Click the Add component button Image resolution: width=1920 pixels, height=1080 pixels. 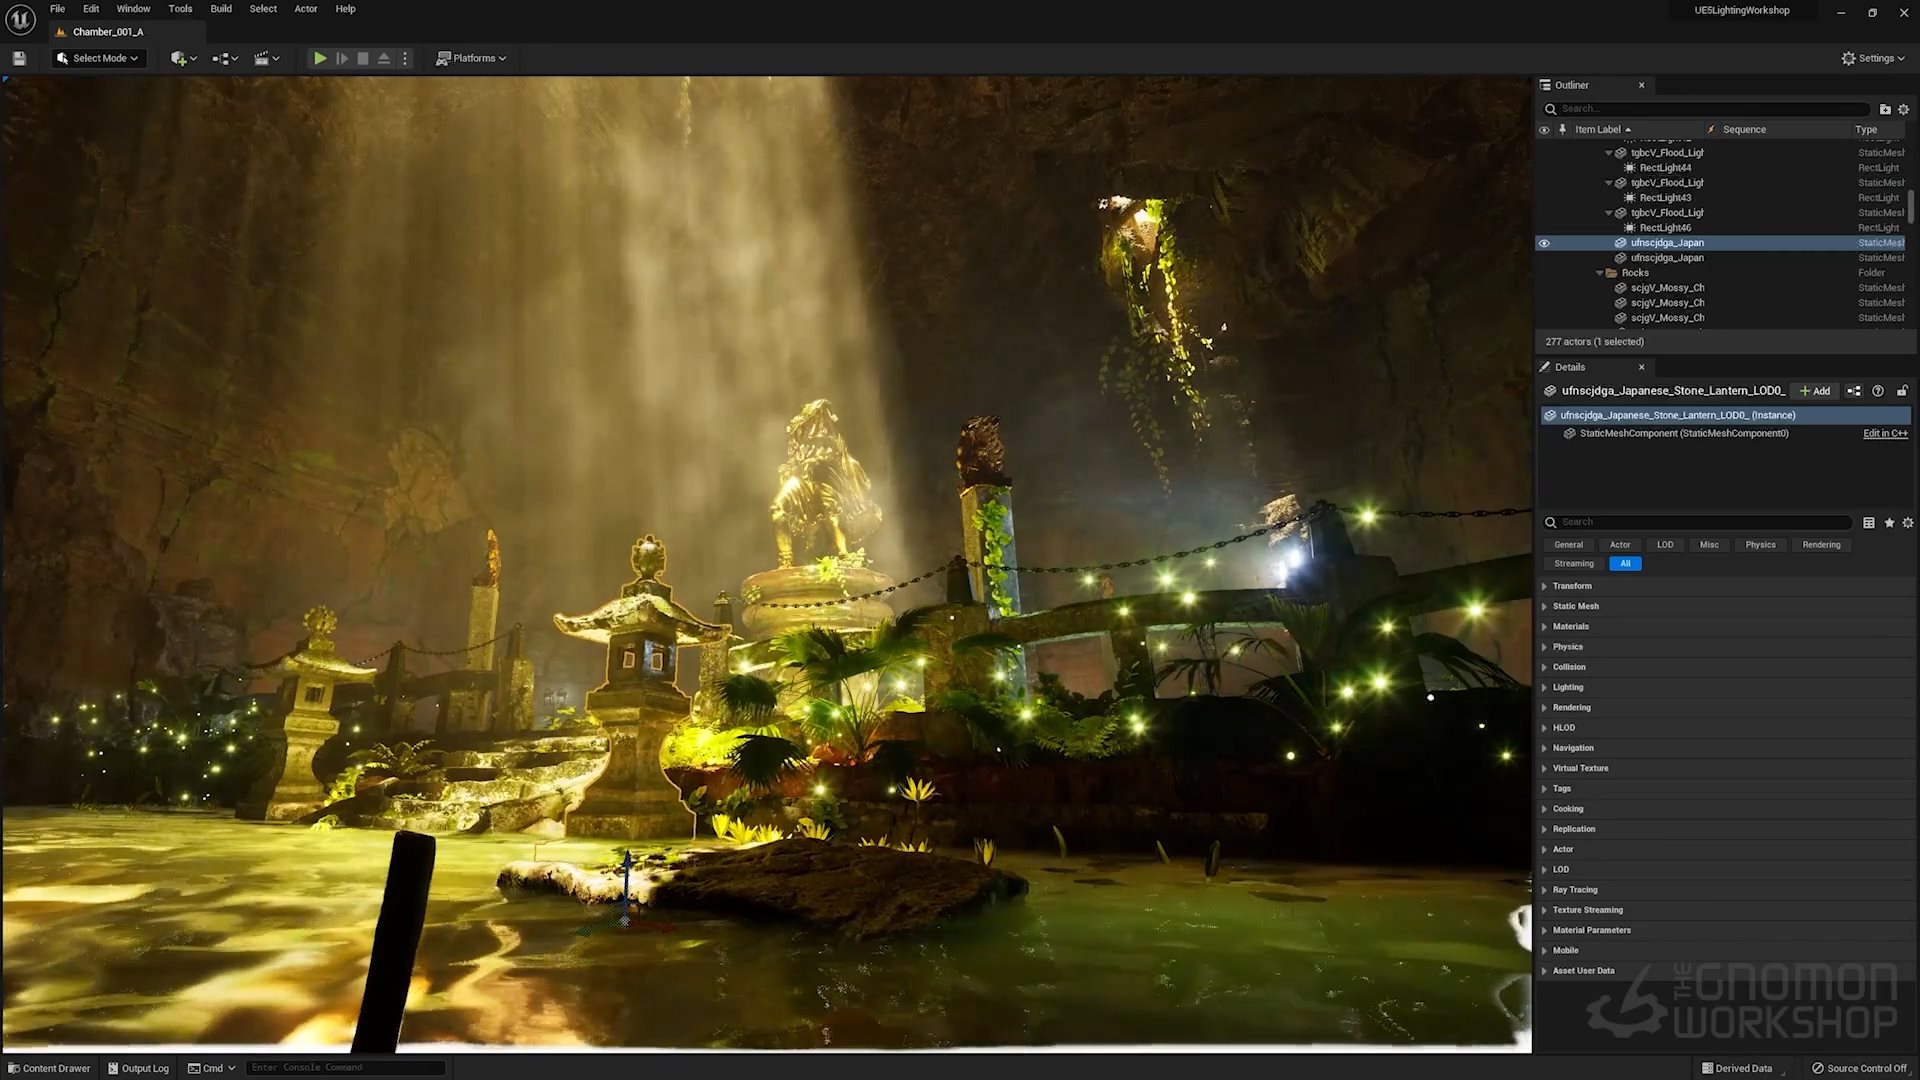1815,391
